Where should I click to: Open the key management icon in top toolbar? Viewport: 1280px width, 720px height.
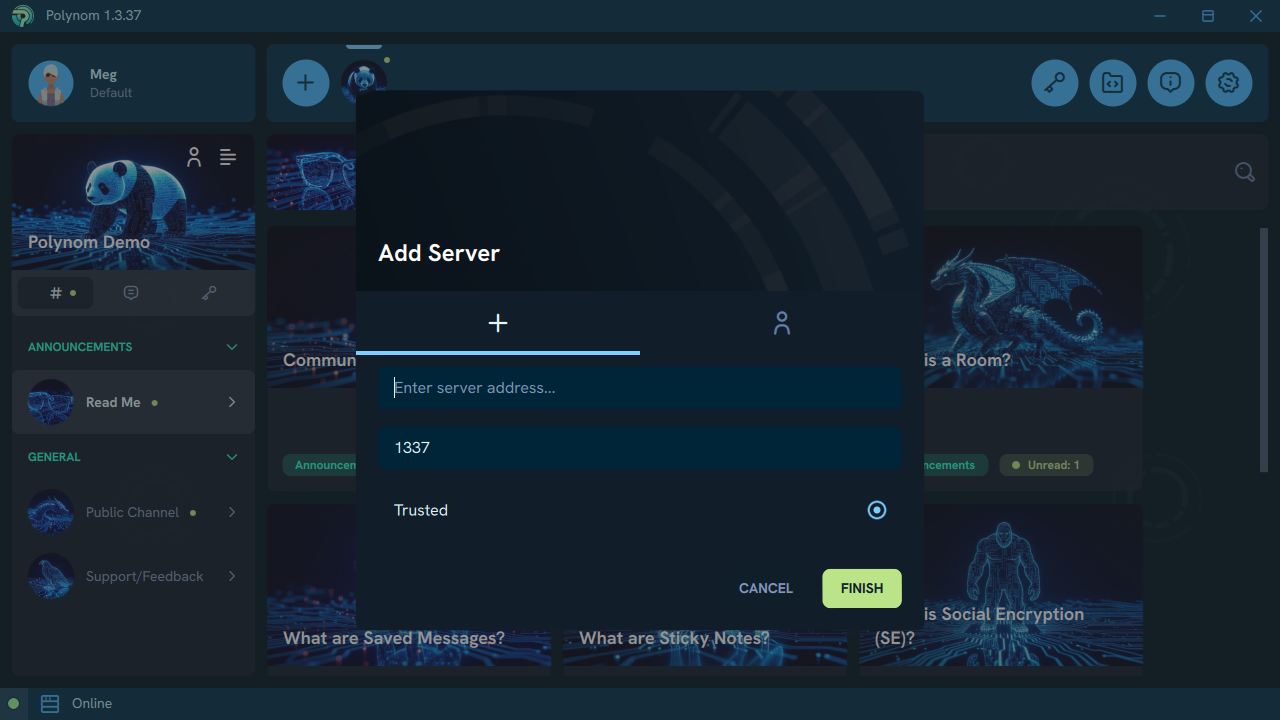[x=1054, y=82]
